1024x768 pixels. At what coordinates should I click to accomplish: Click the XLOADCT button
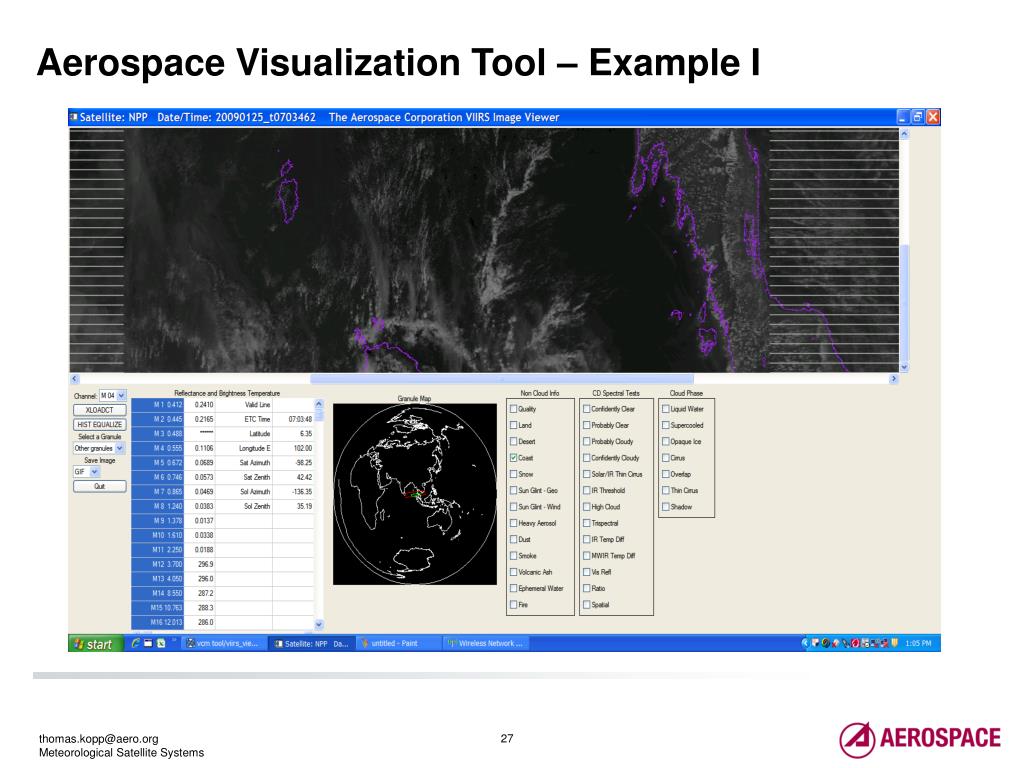(99, 409)
